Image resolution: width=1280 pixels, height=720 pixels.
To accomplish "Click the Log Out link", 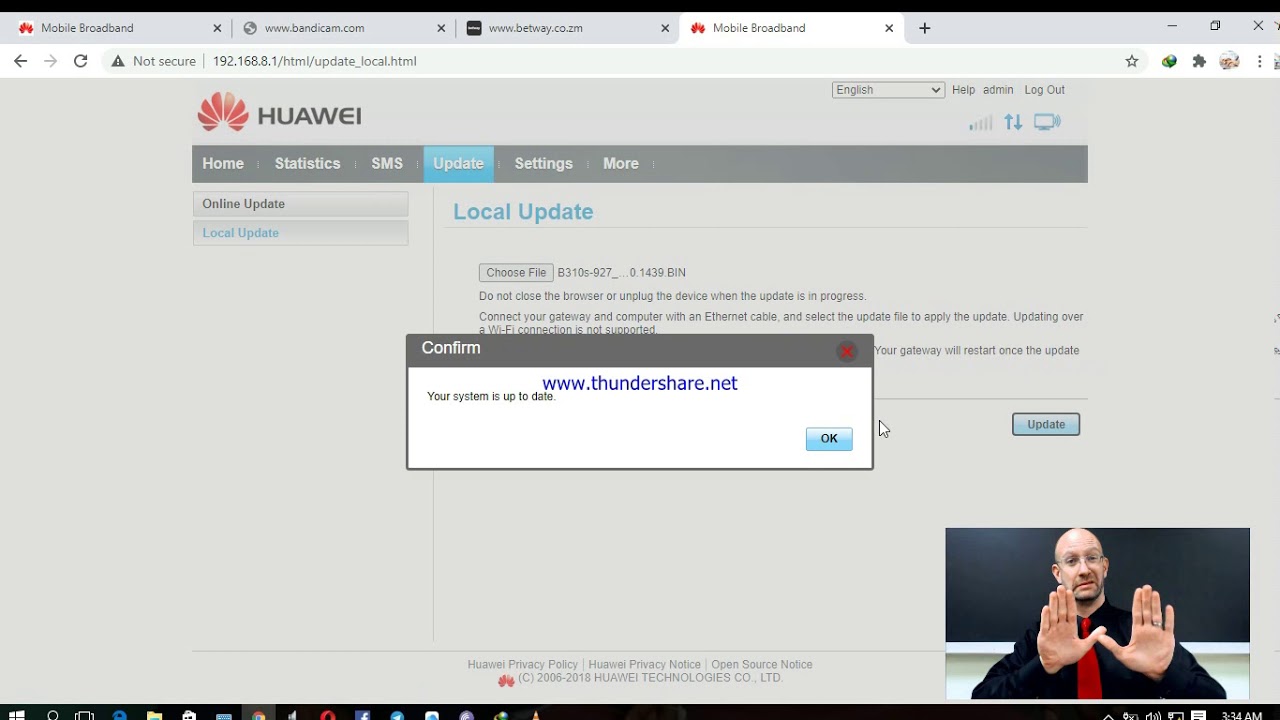I will (x=1044, y=90).
